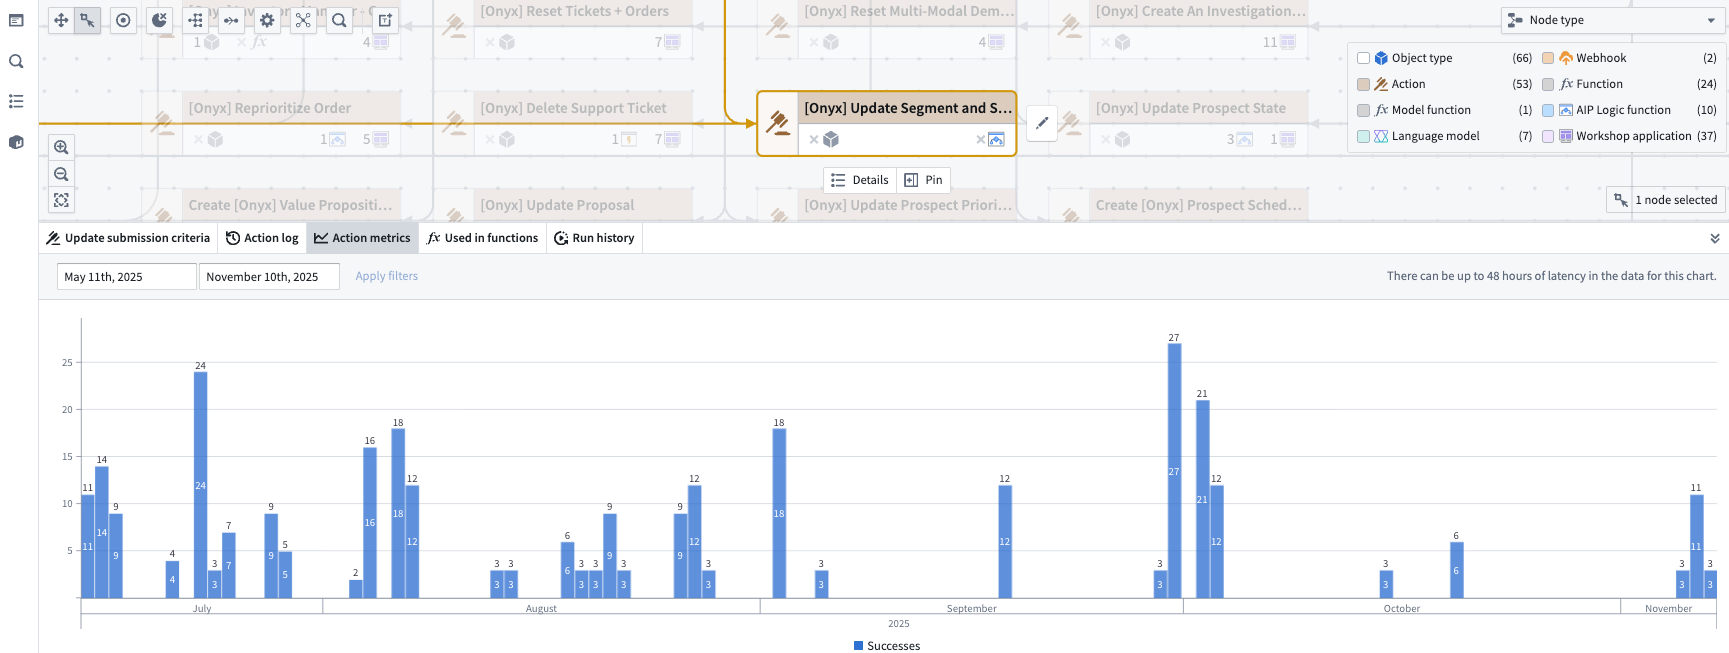Select the pan/move canvas tool

[61, 20]
